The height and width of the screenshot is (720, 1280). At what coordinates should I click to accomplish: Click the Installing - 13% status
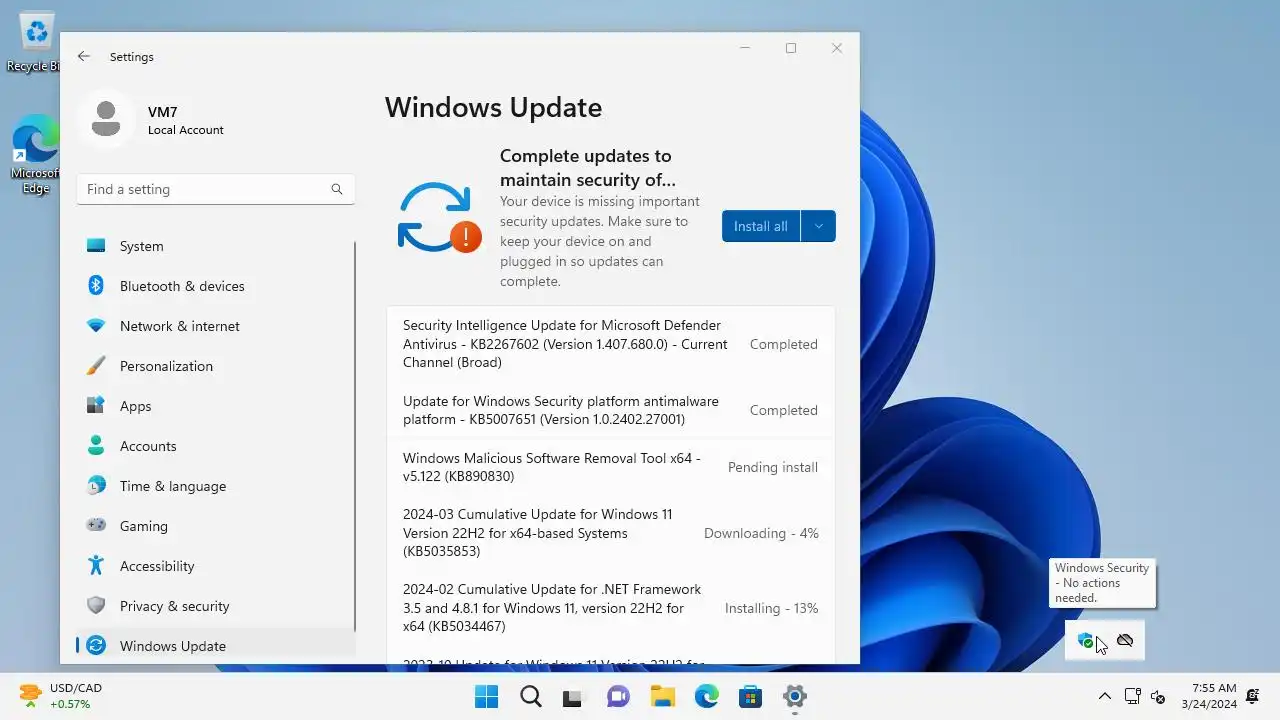[772, 608]
